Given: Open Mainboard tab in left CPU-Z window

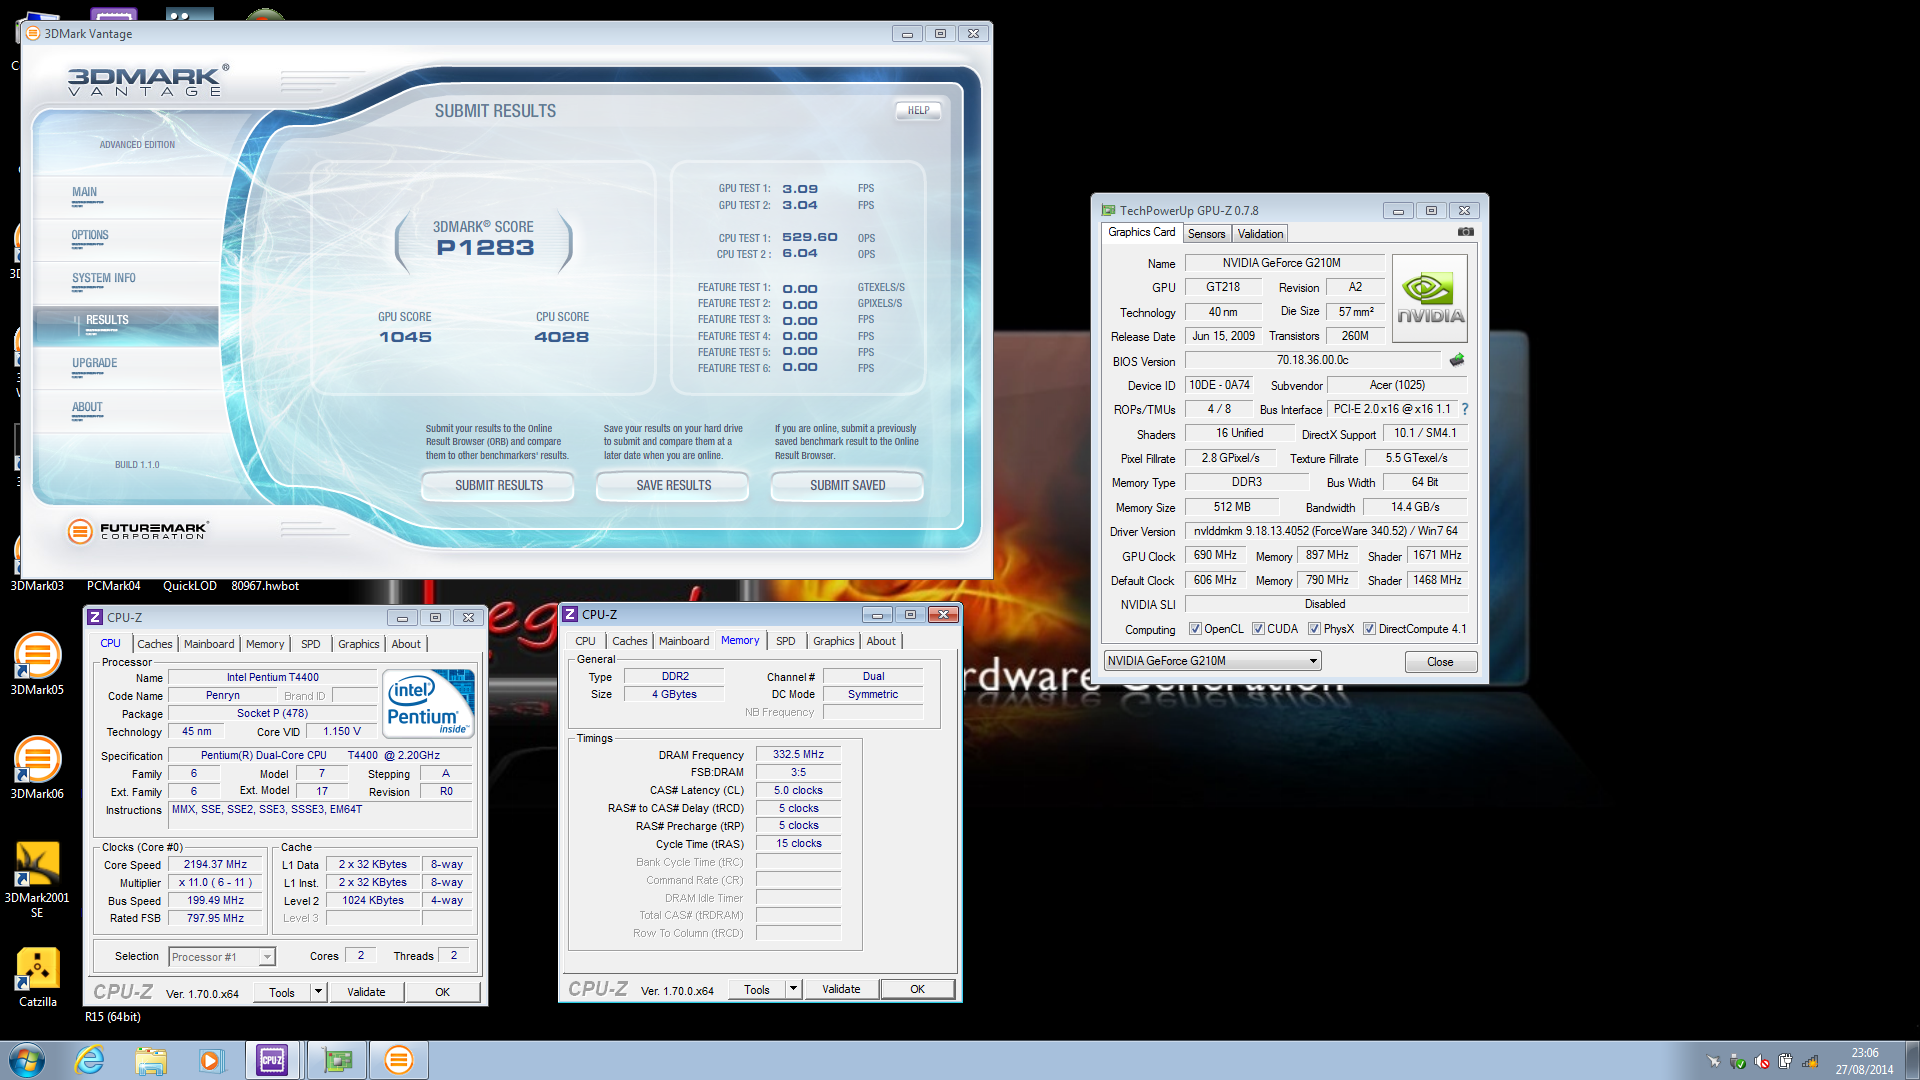Looking at the screenshot, I should coord(209,644).
